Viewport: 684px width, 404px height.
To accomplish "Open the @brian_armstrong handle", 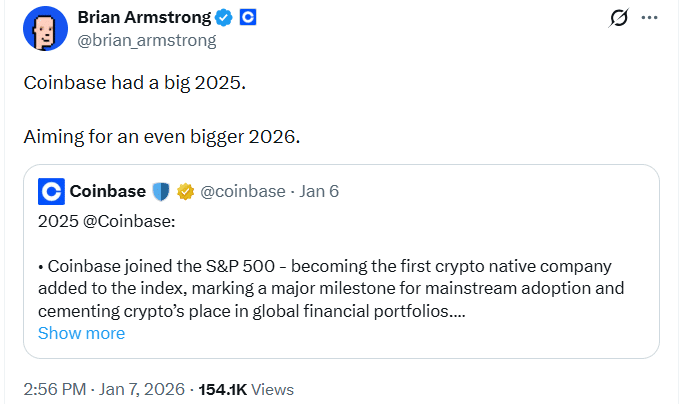I will point(145,41).
